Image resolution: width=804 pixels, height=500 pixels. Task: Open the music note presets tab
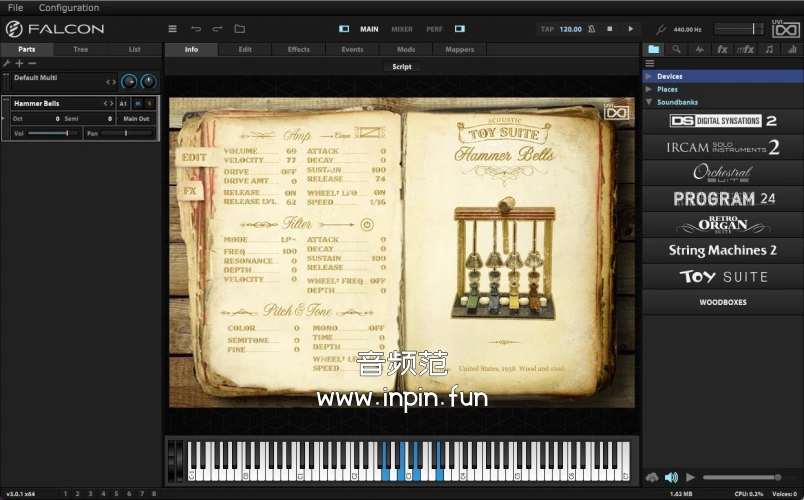click(x=768, y=49)
